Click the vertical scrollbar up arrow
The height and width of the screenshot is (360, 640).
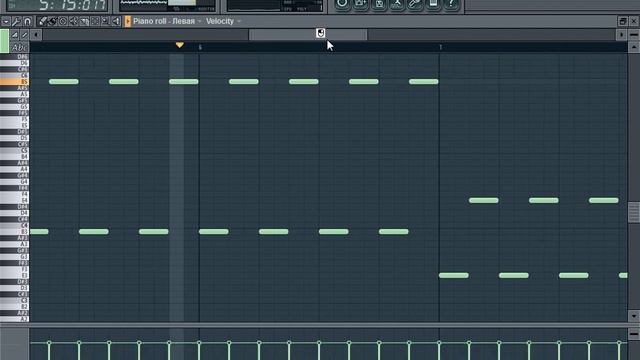tap(633, 48)
